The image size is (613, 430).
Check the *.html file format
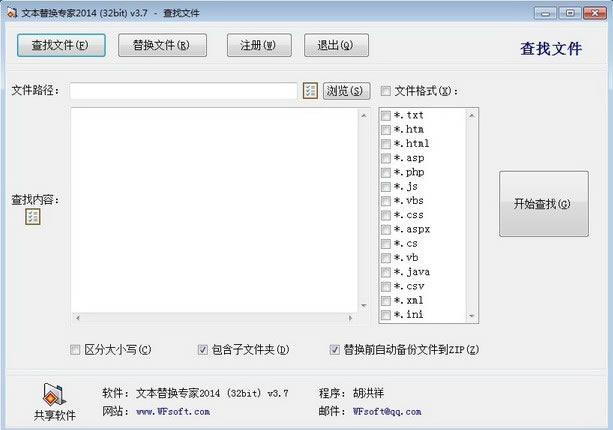point(386,144)
